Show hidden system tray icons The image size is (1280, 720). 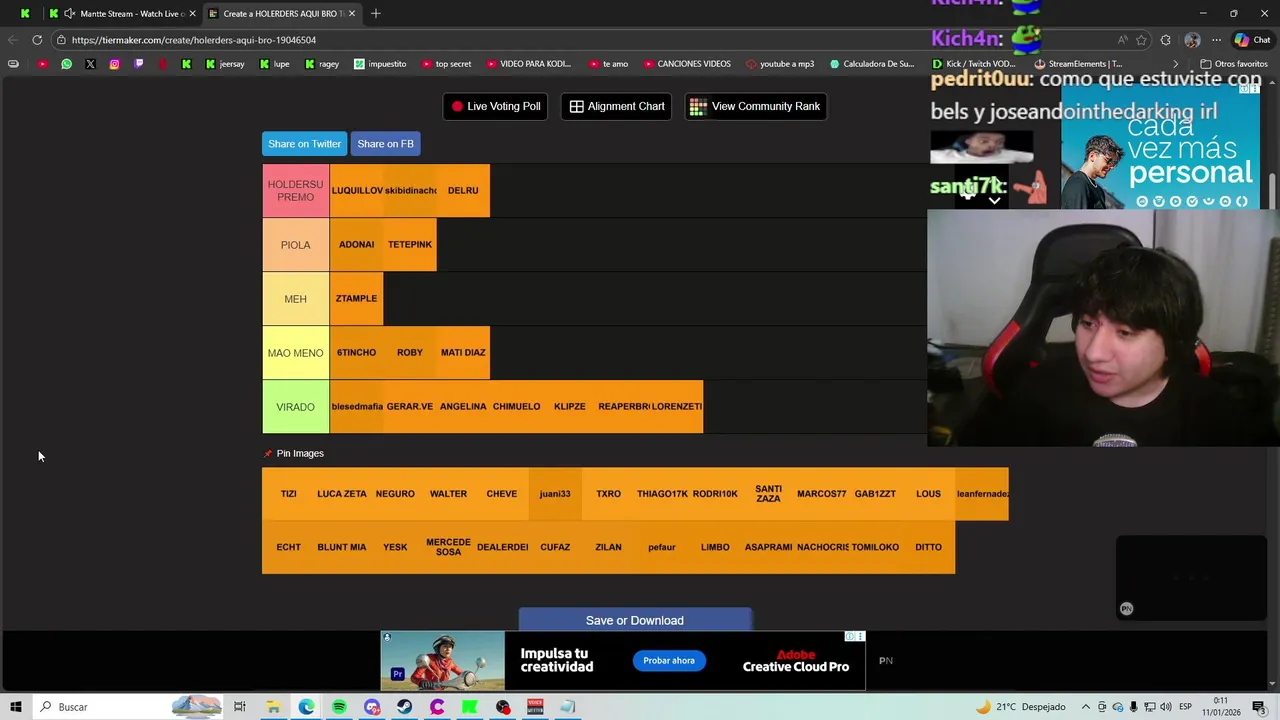[1086, 707]
